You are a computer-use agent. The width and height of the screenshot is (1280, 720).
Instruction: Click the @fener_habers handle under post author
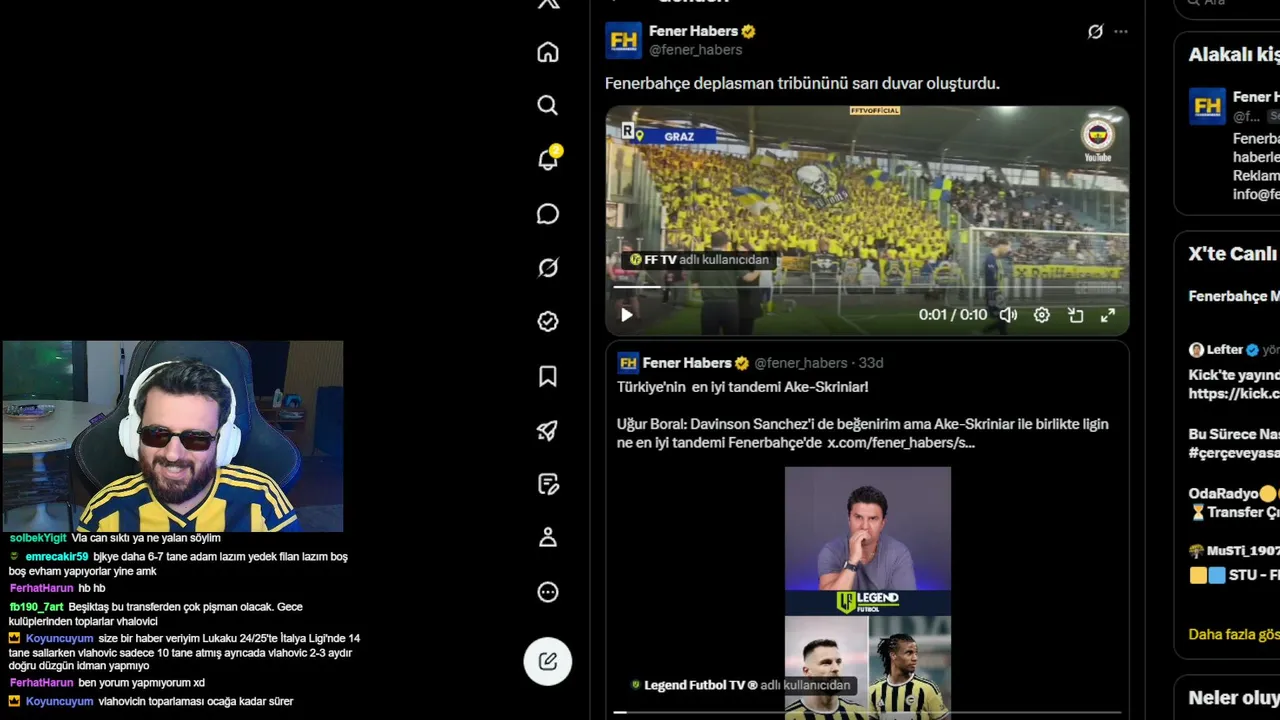tap(696, 50)
